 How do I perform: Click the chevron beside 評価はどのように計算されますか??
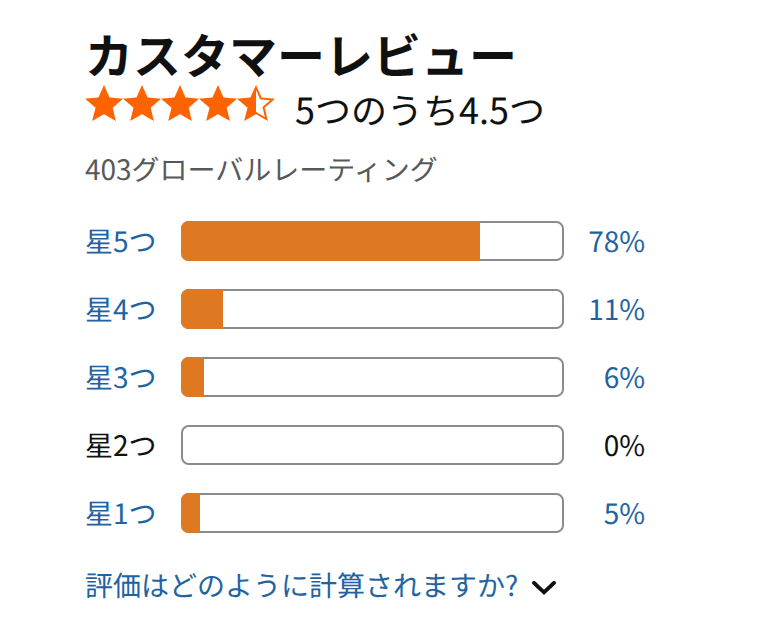click(x=544, y=587)
